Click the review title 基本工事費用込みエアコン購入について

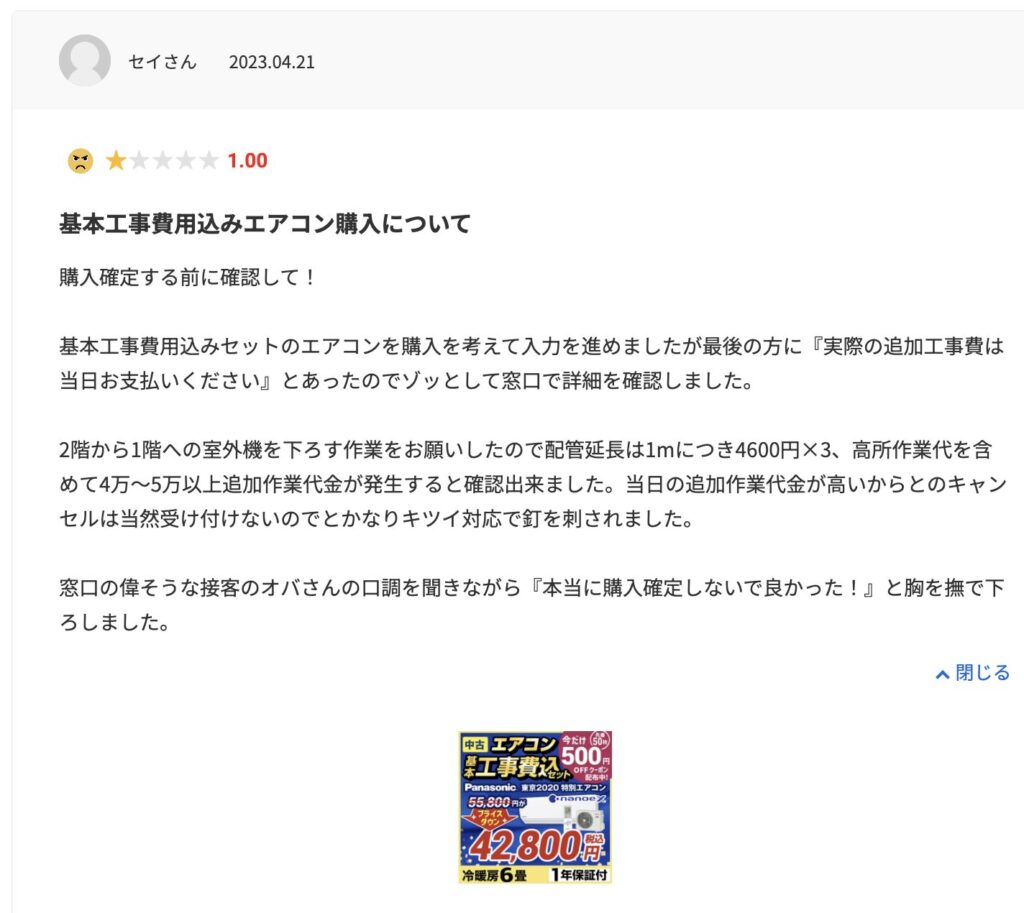[x=264, y=224]
